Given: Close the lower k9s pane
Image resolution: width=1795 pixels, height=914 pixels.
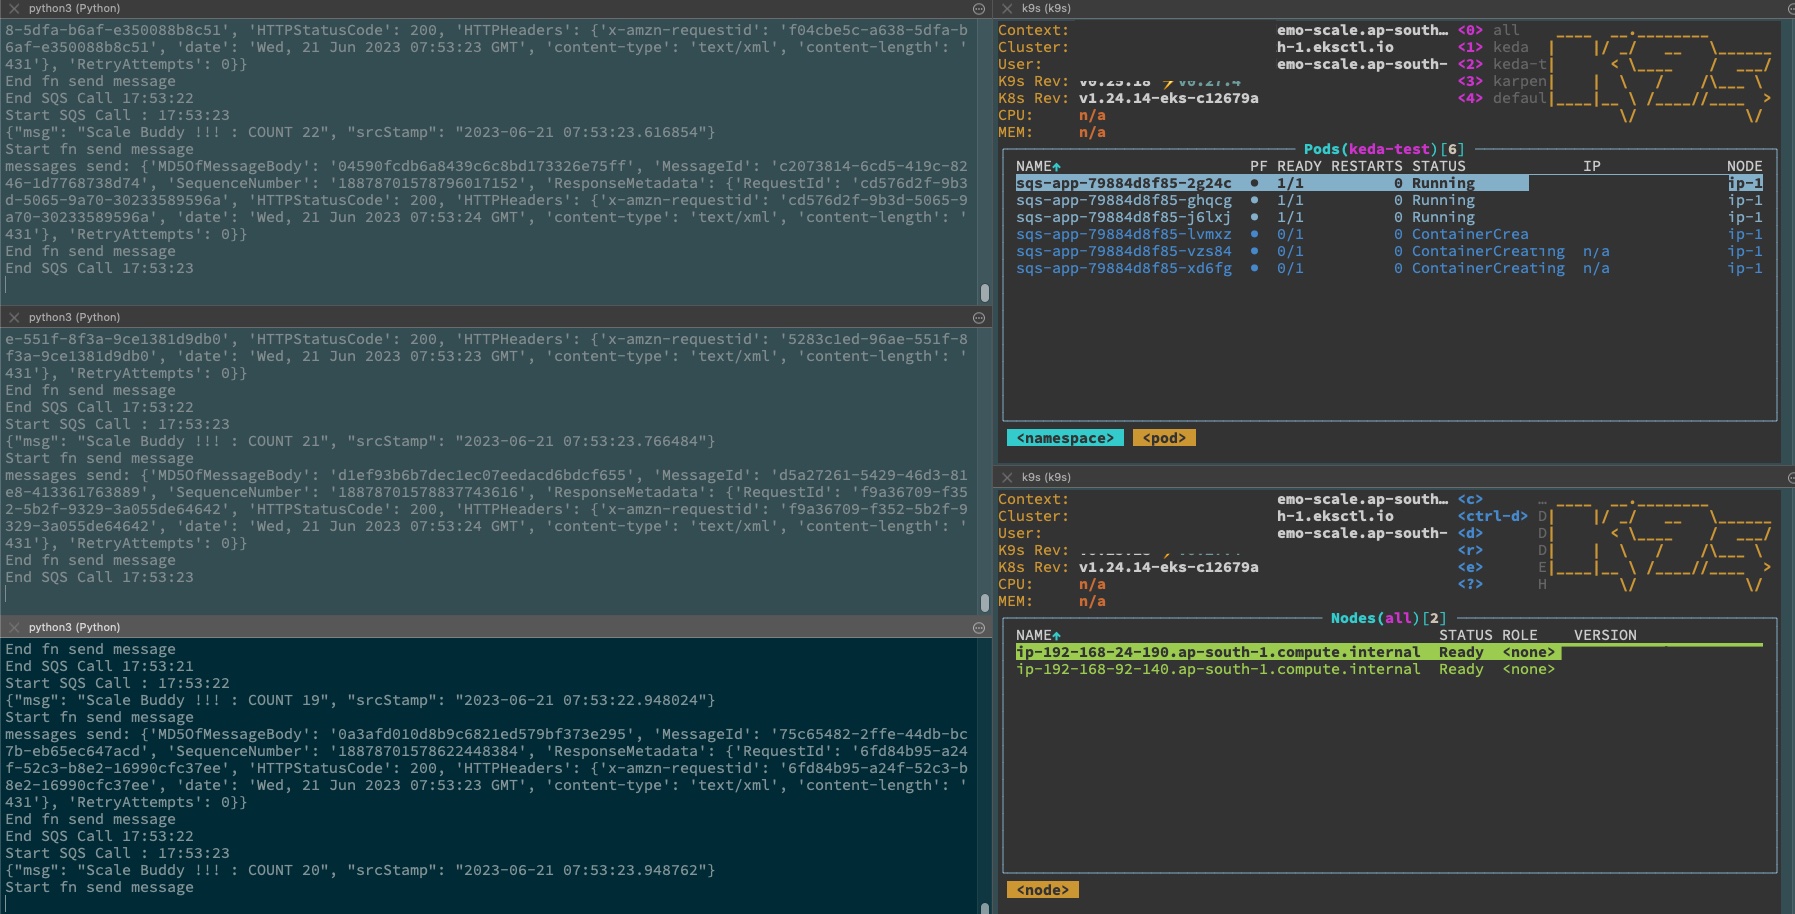Looking at the screenshot, I should [1007, 477].
